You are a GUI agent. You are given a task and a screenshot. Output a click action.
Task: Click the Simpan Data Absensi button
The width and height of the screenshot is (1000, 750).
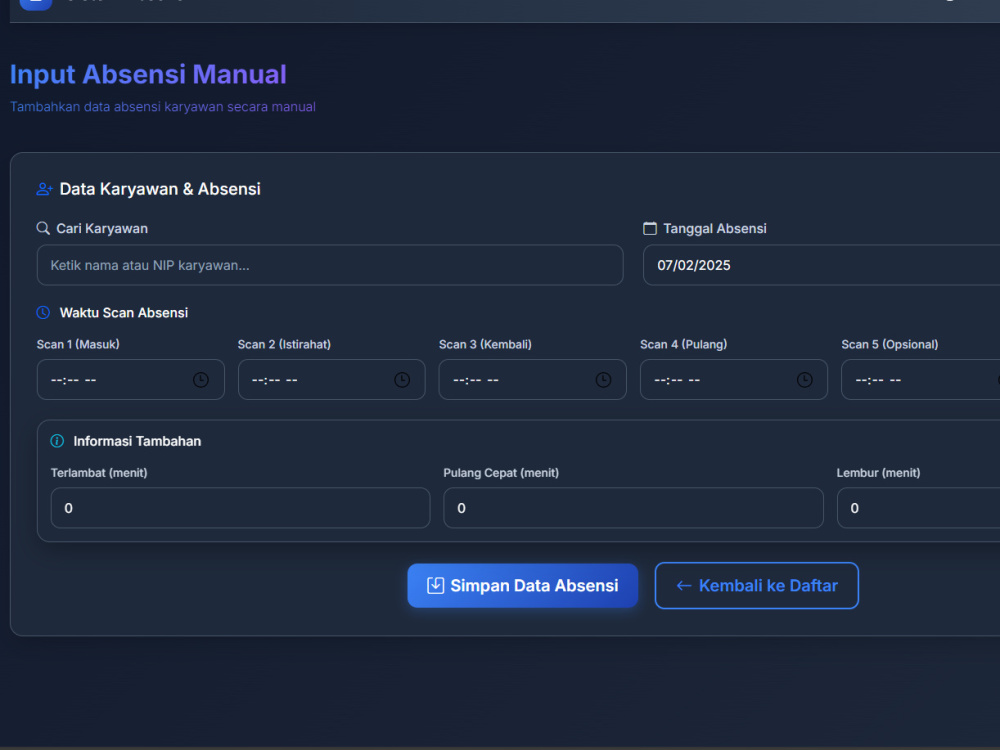point(523,585)
